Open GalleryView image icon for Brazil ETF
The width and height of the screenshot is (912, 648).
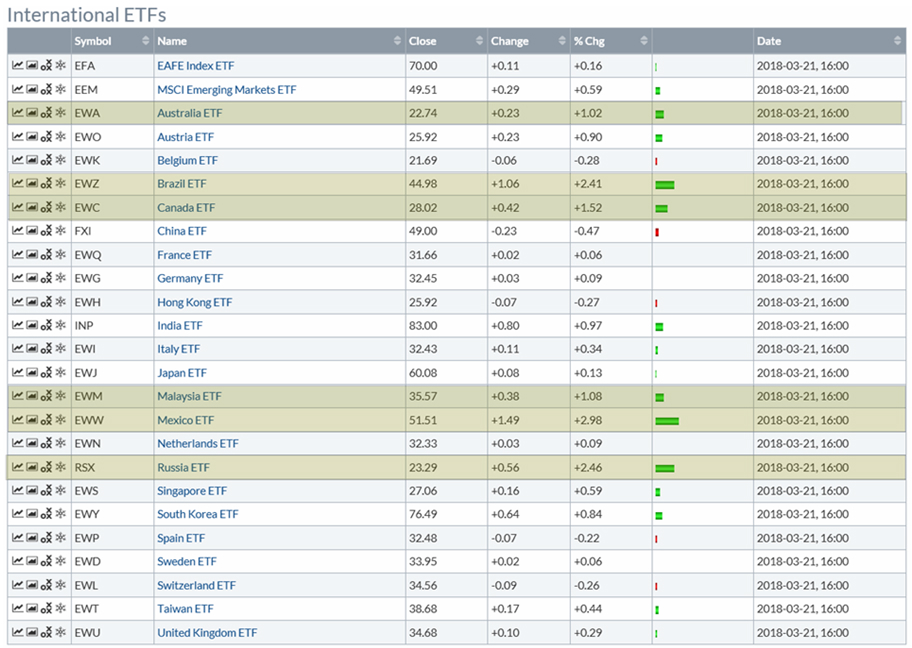point(32,184)
